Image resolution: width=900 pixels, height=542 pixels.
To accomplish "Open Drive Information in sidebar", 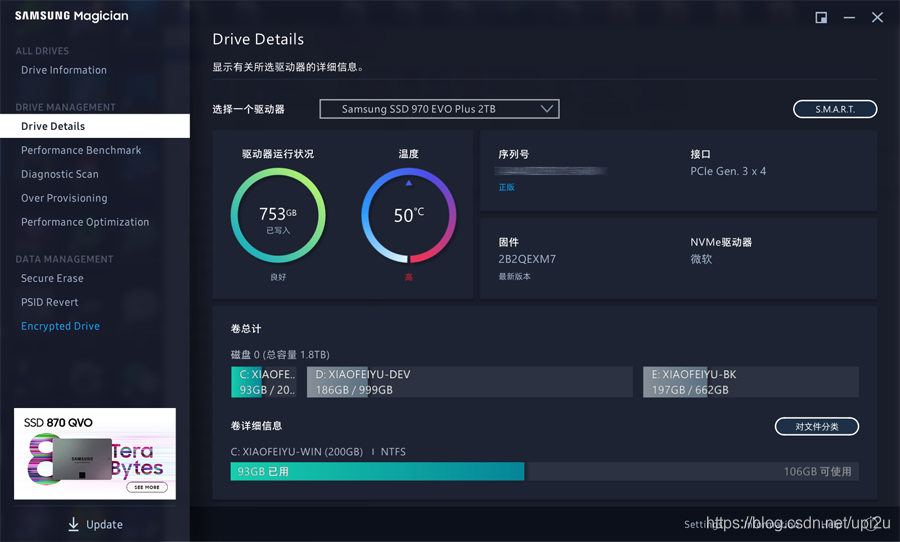I will point(64,70).
